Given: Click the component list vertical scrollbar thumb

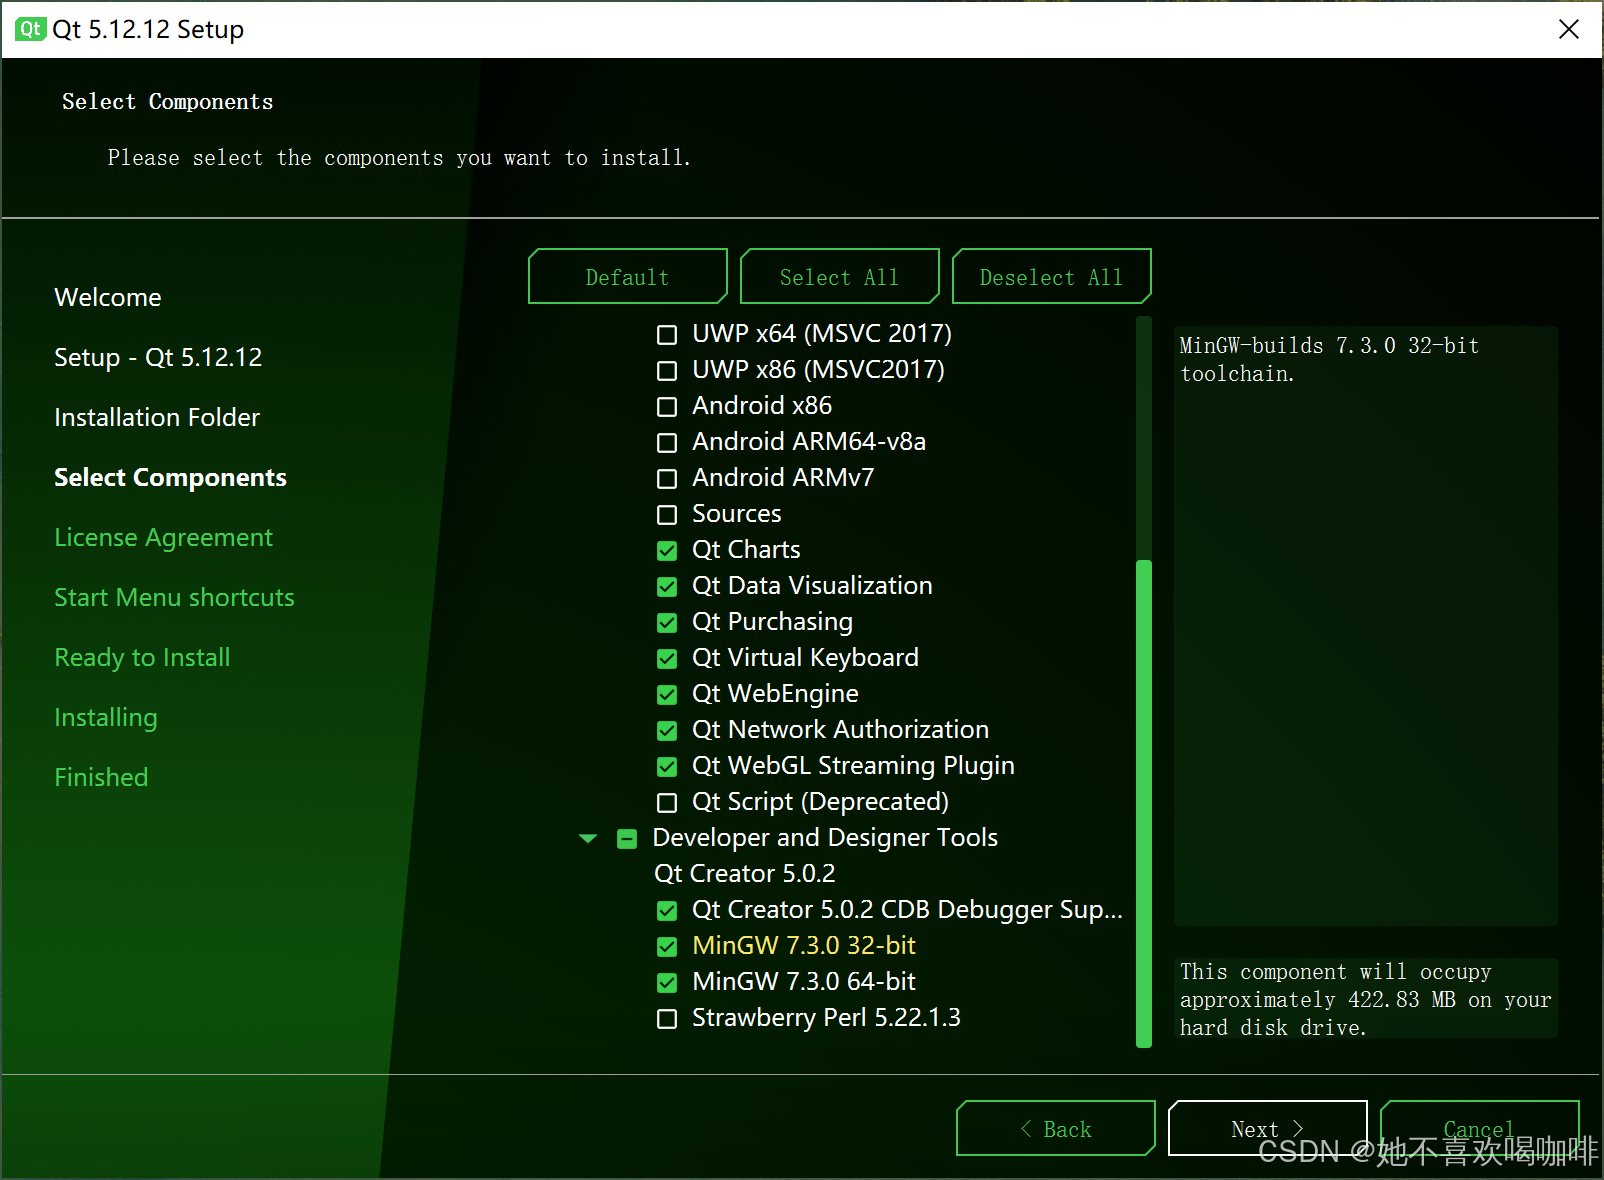Looking at the screenshot, I should coord(1144,803).
